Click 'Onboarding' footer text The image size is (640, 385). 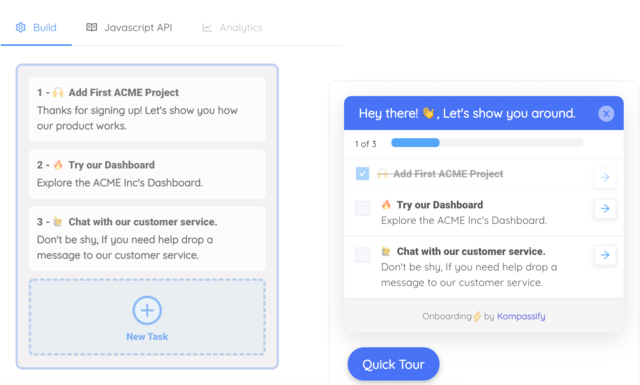tap(447, 316)
